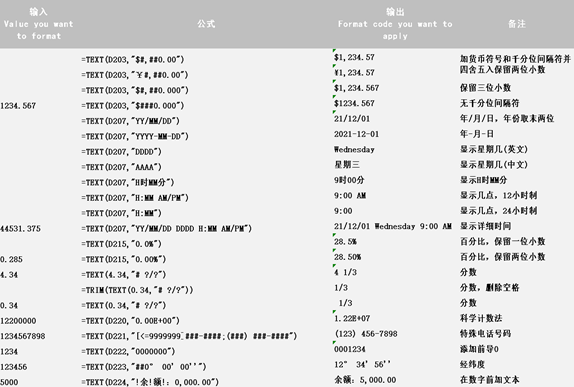Click the formula with plain "H:MM" format

122,213
